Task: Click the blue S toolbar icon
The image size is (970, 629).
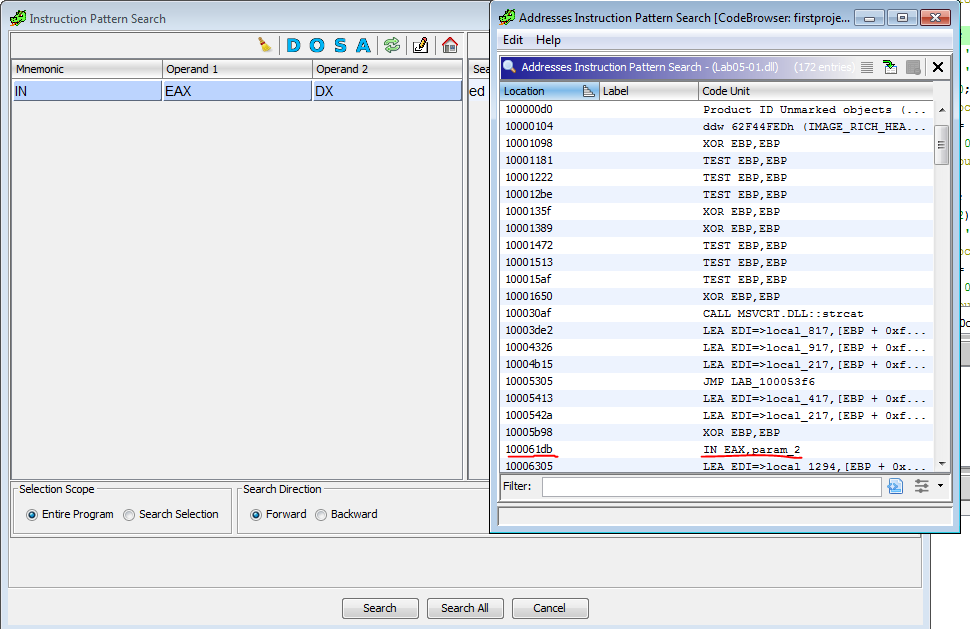Action: pos(340,45)
